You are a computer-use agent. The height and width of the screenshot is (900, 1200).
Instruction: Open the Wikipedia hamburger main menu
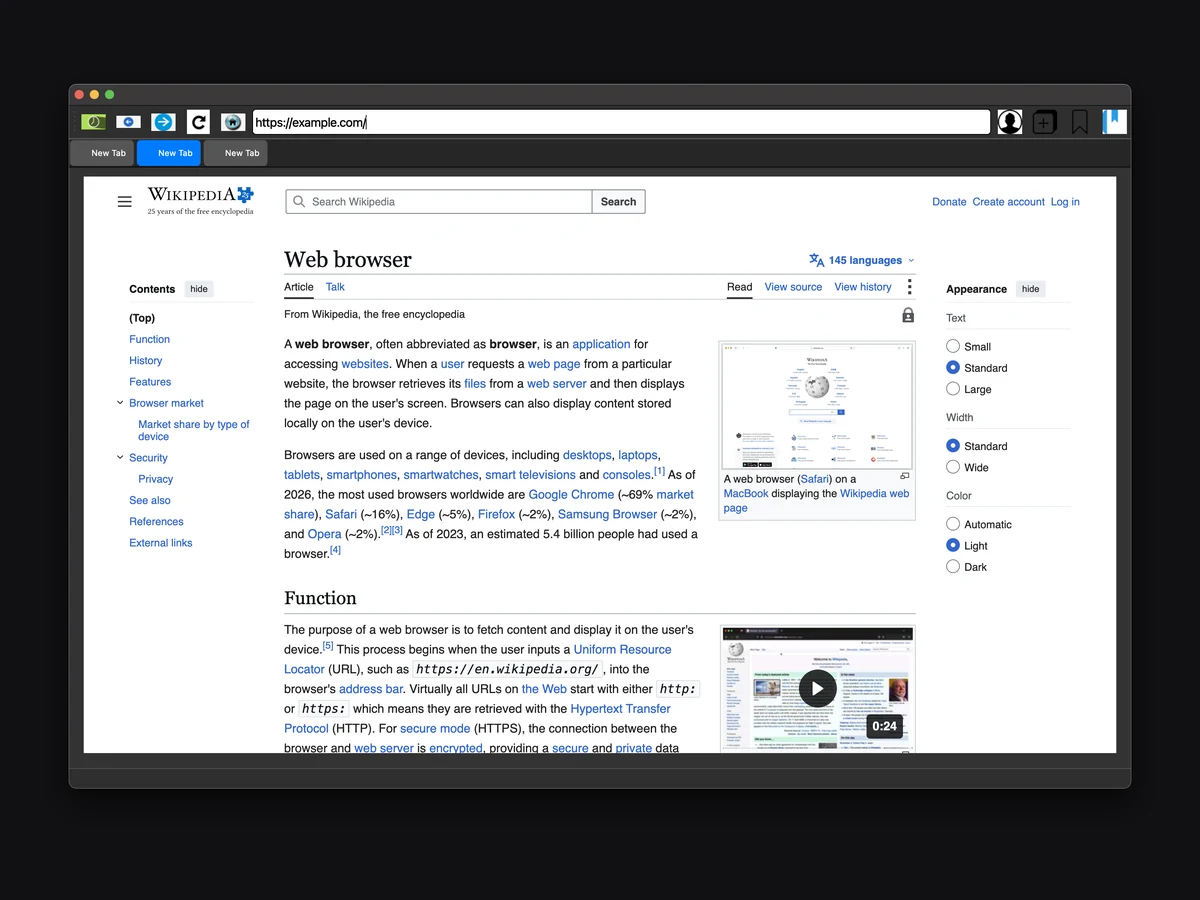(x=125, y=202)
